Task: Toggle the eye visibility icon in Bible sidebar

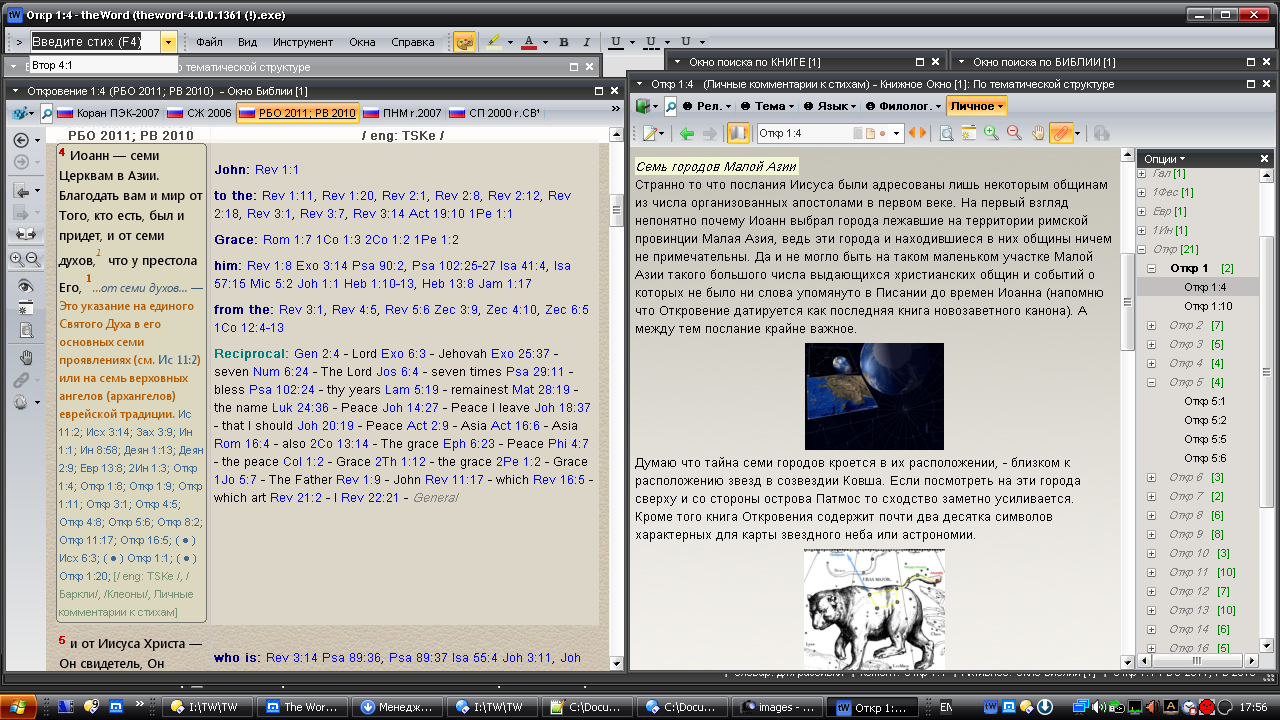Action: [25, 286]
